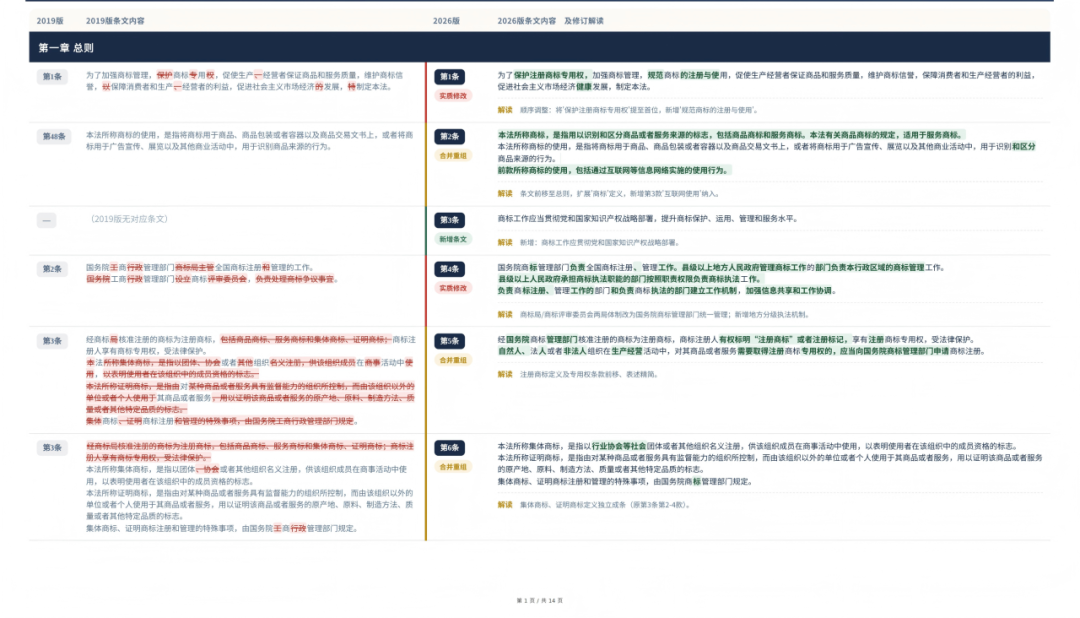Select the "第4条" article badge
Image resolution: width=1080 pixels, height=618 pixels.
pos(450,269)
